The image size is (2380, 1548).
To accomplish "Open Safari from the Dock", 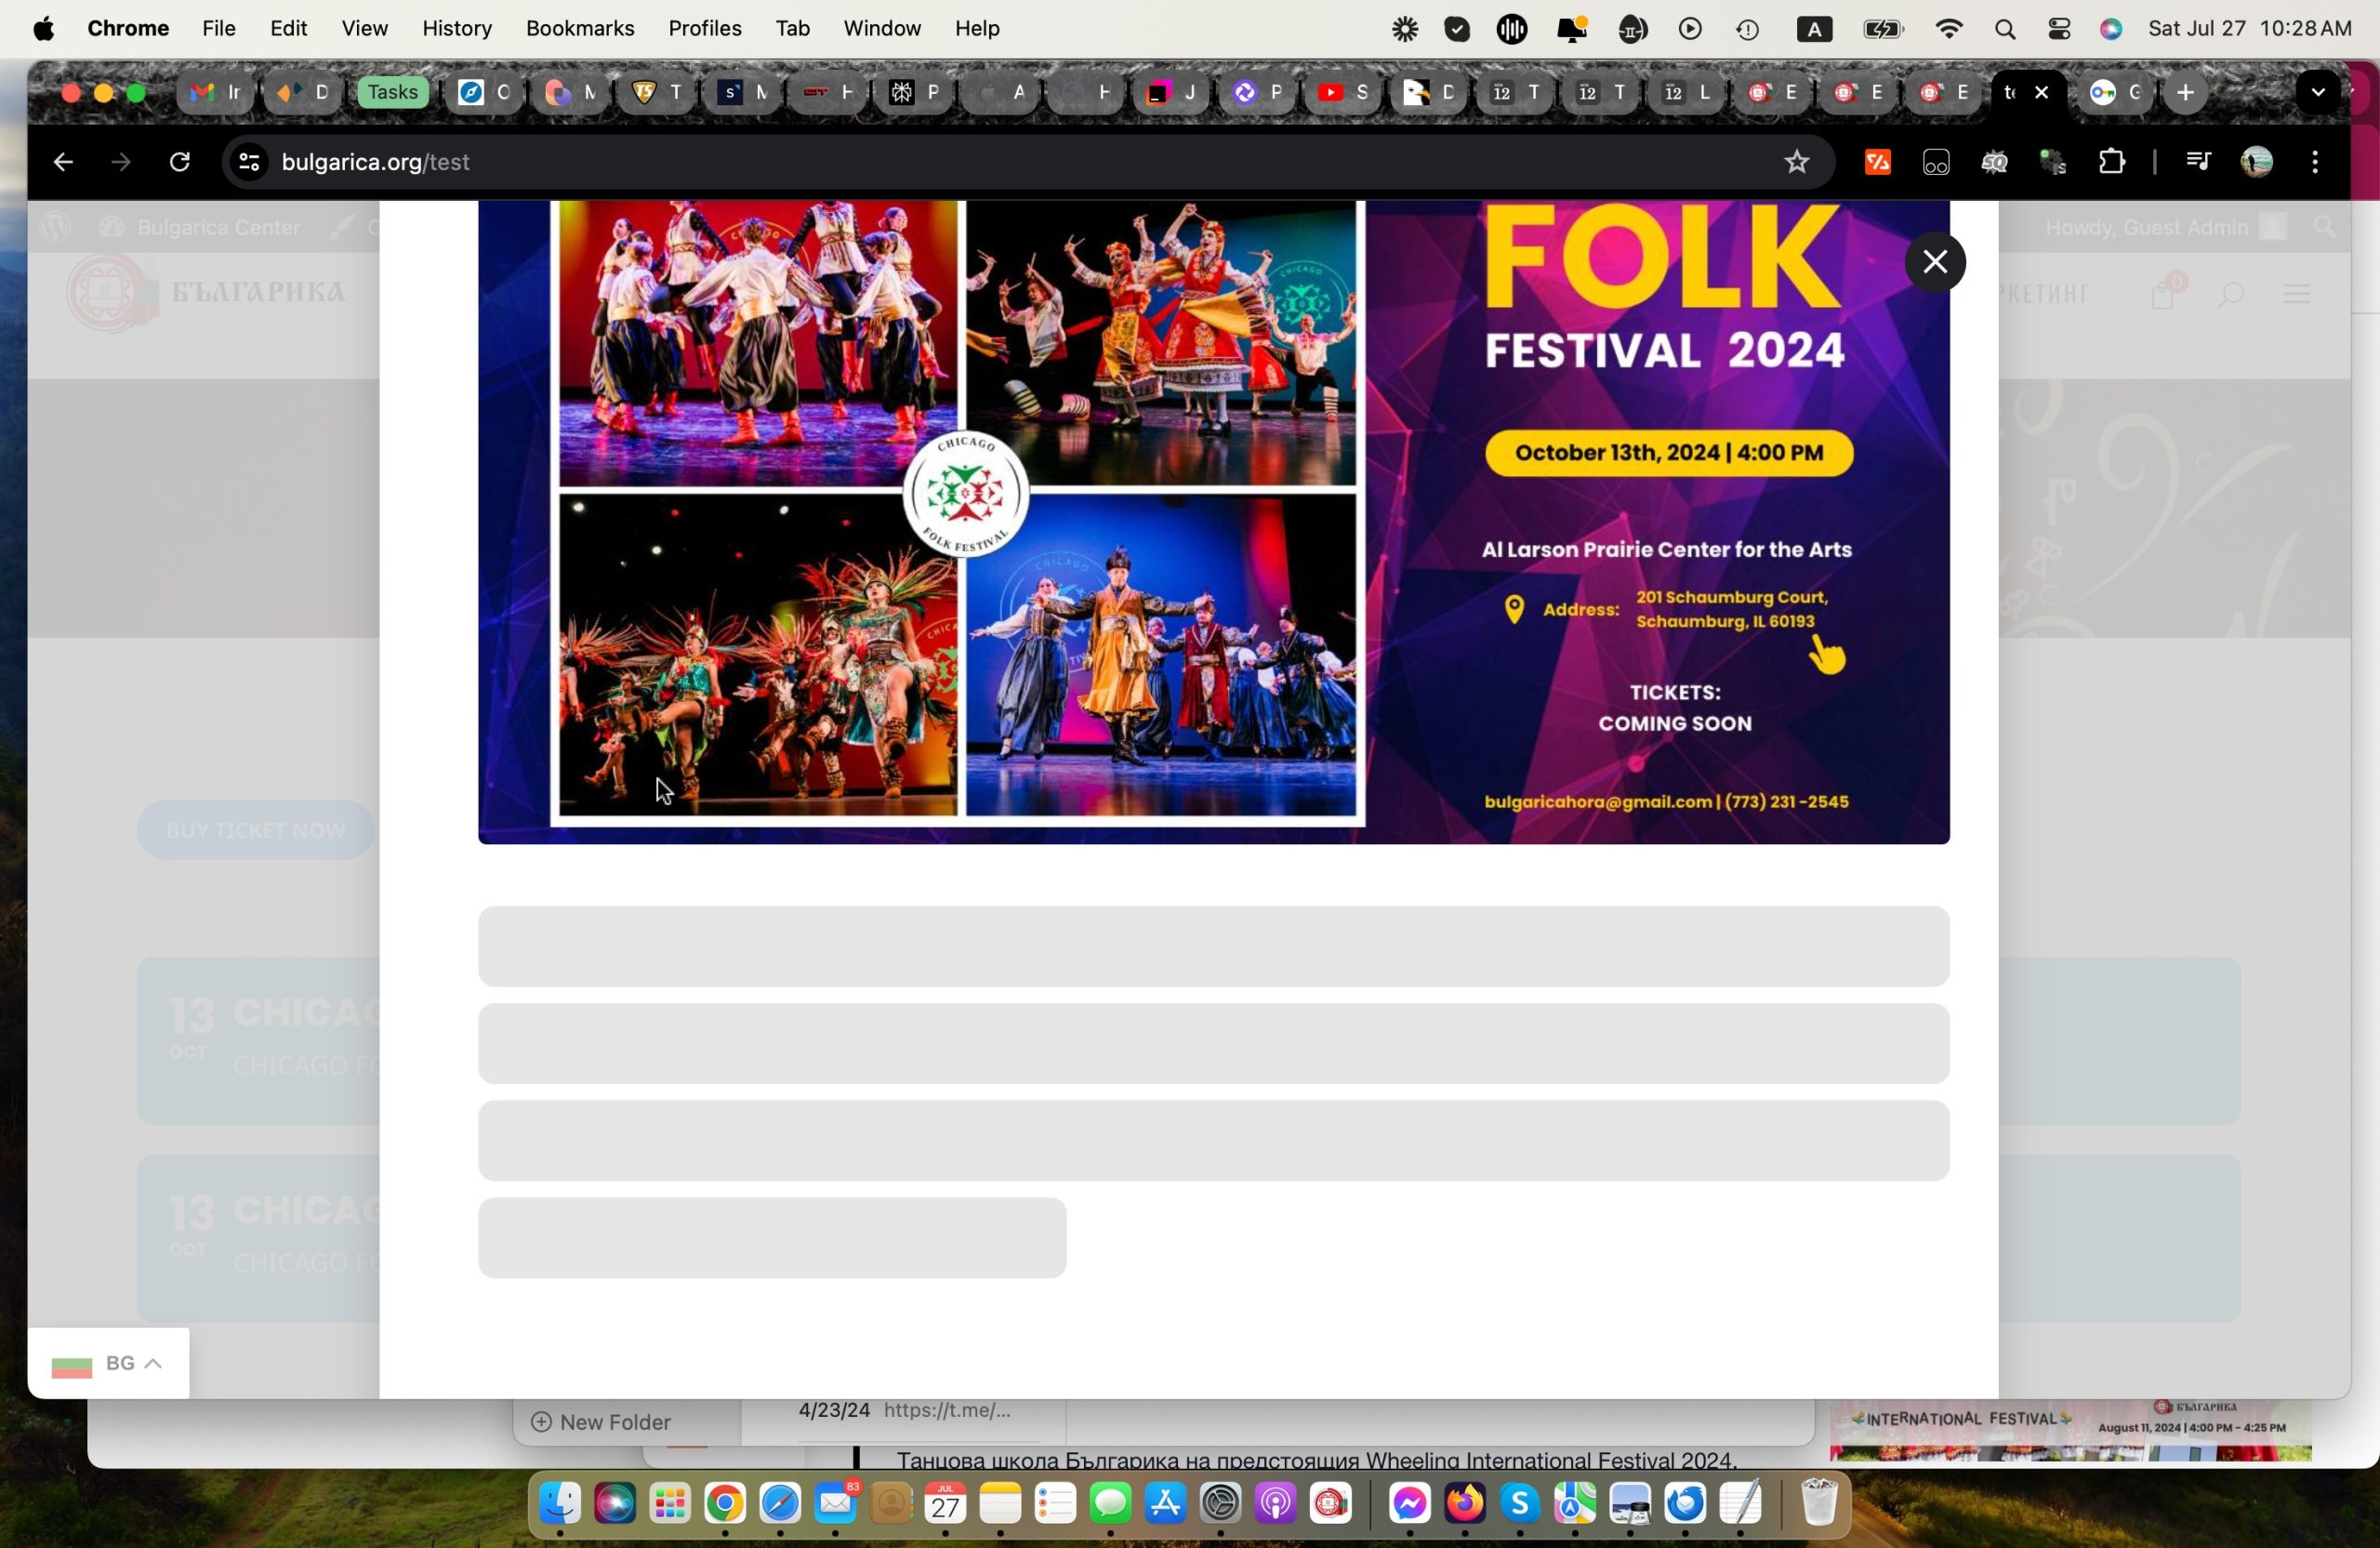I will (780, 1503).
